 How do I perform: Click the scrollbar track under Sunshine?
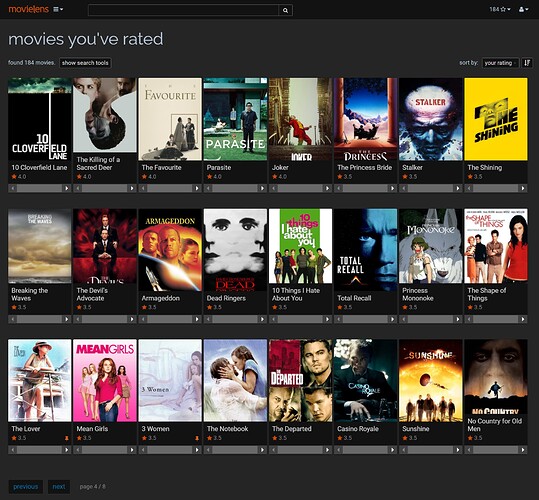point(431,450)
